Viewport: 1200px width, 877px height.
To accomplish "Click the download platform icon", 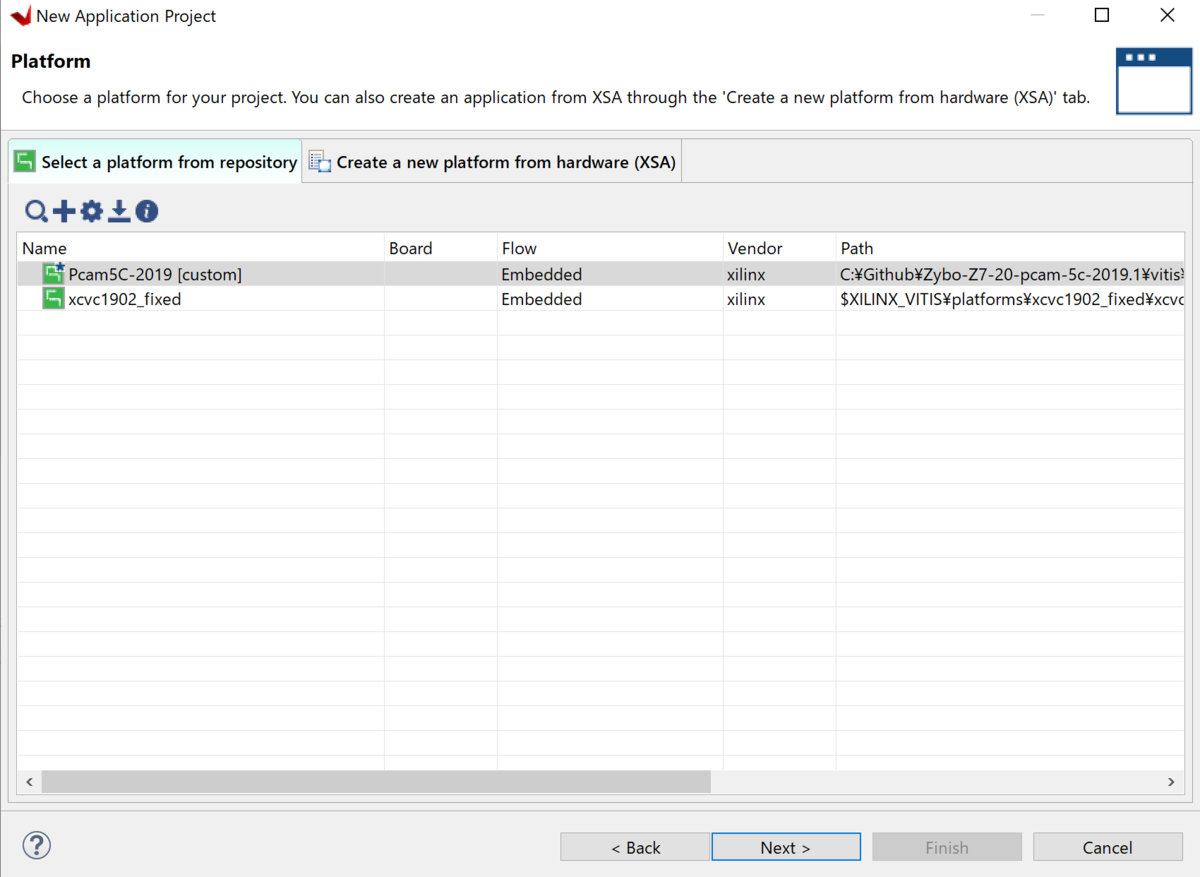I will (119, 211).
